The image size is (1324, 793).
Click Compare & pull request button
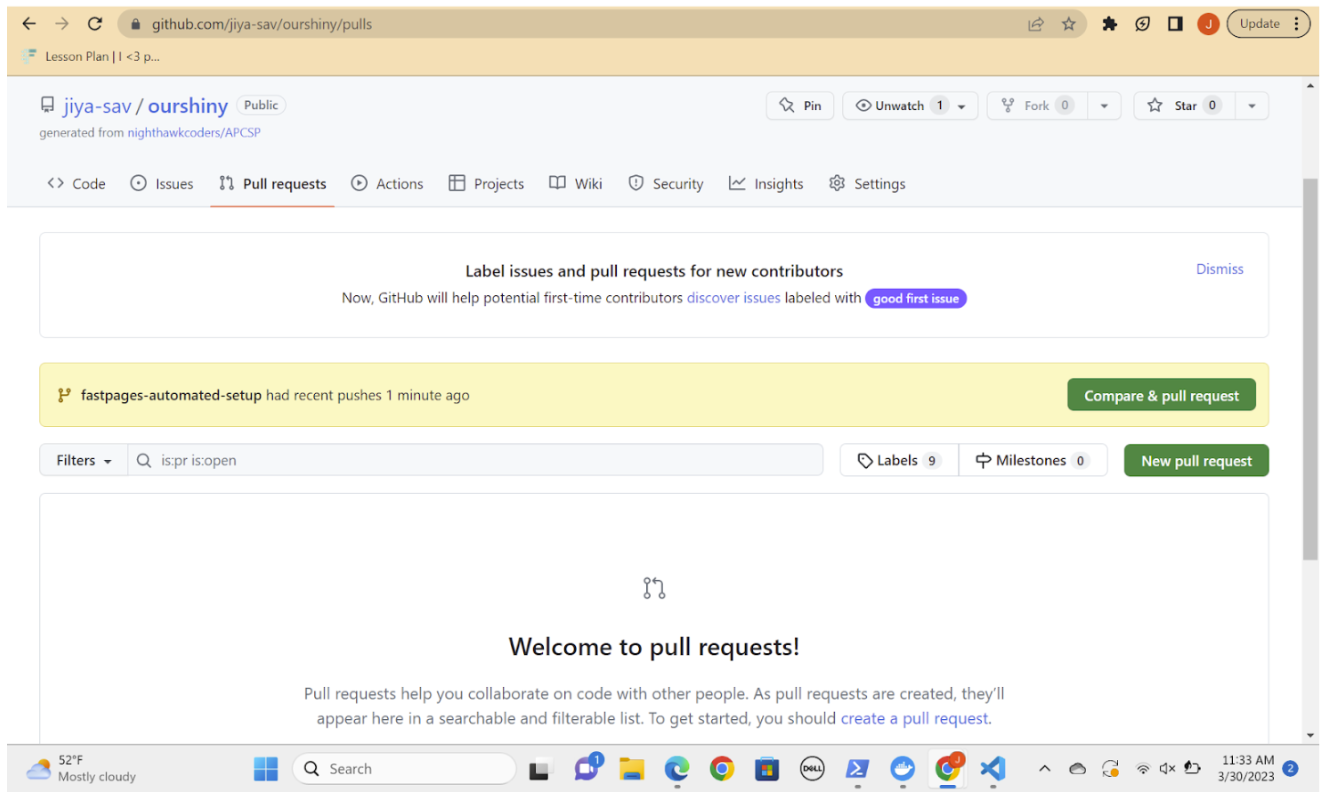point(1162,396)
